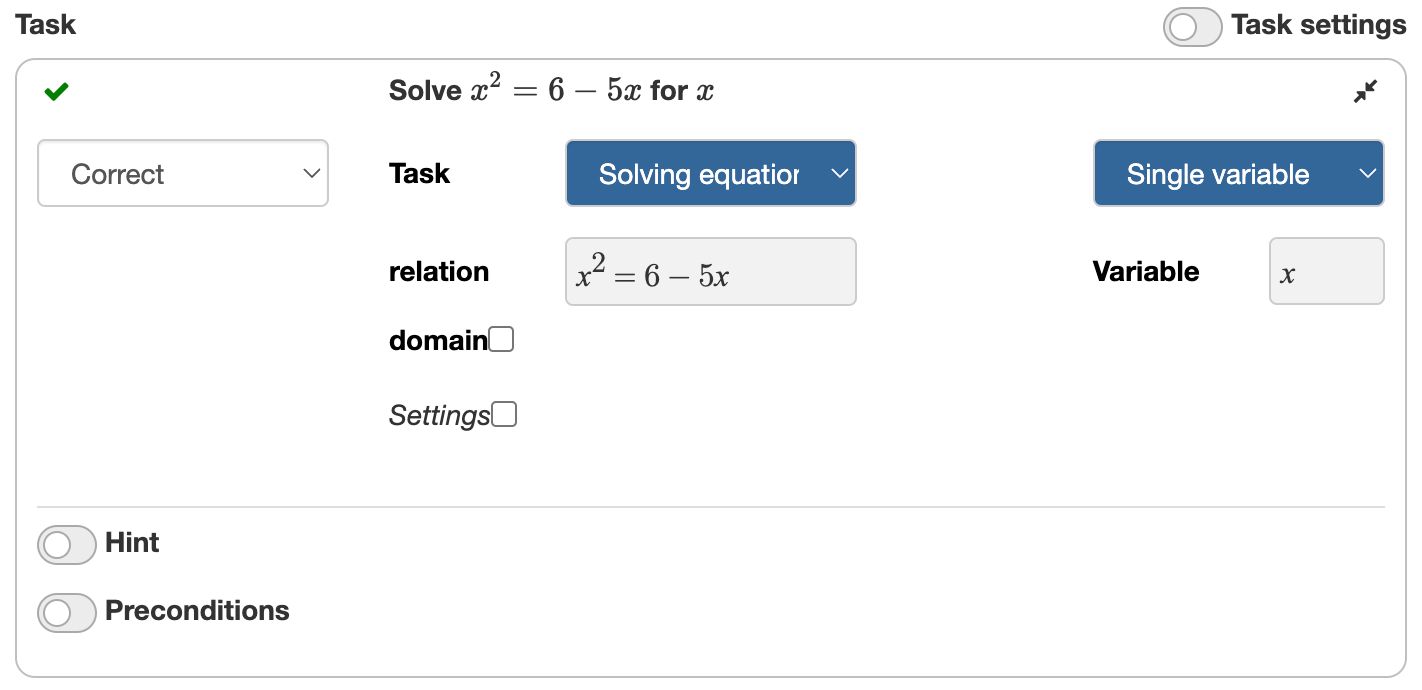Enable the Task settings toggle
This screenshot has height=690, width=1422.
click(1192, 24)
